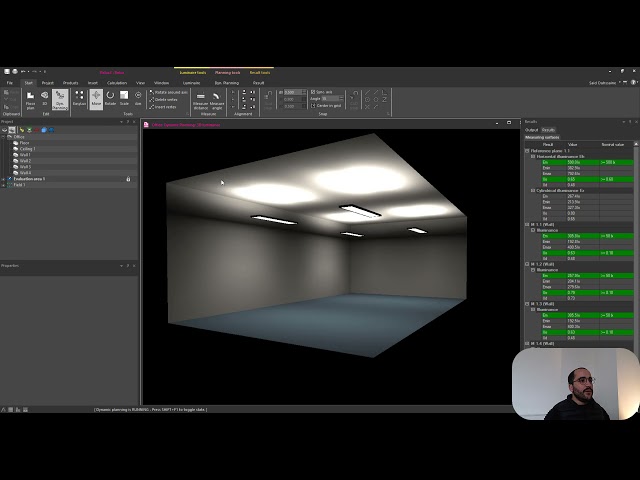Open the Insert ribbon tab
Image resolution: width=640 pixels, height=480 pixels.
point(93,83)
